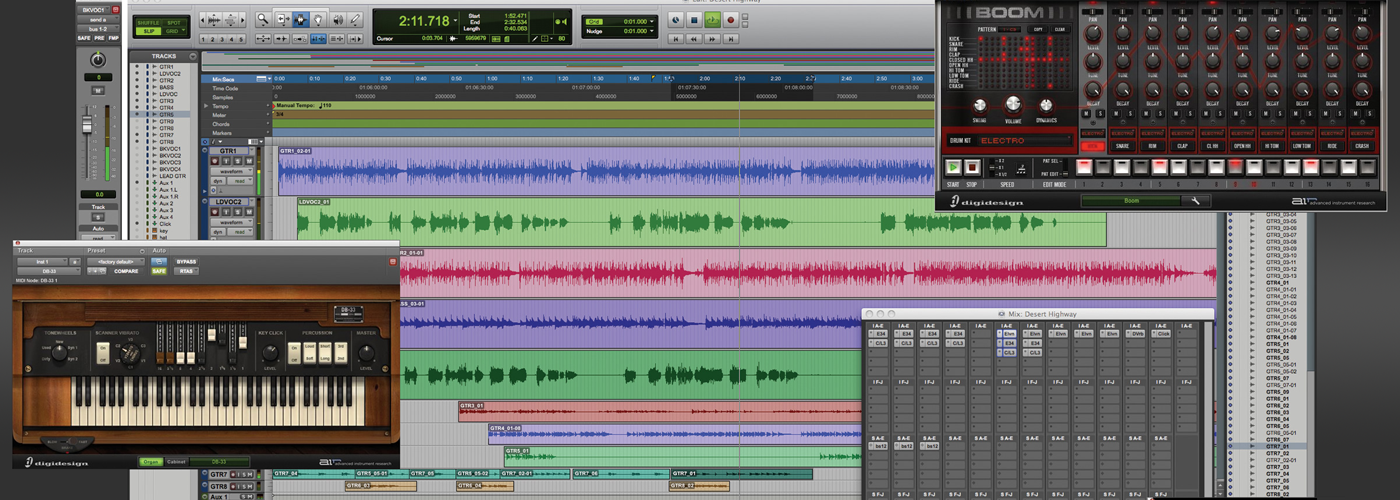Open LDVOC2 track waveform view dropdown
The width and height of the screenshot is (1400, 500).
(231, 222)
